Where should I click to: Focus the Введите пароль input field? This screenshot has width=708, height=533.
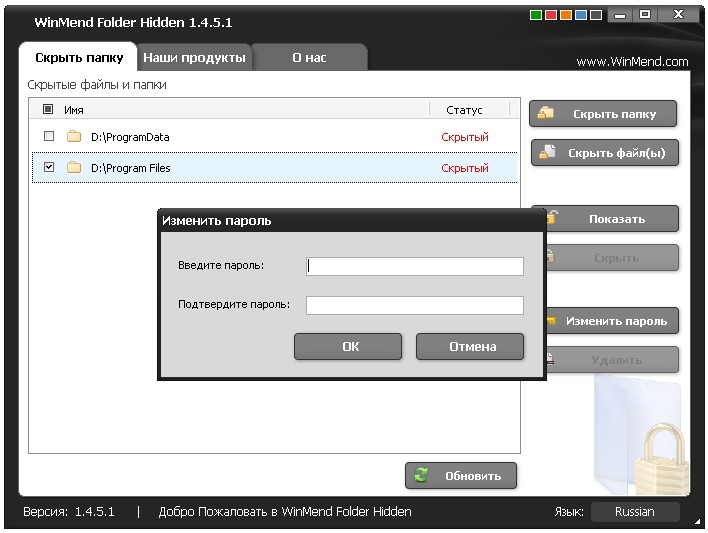(415, 266)
